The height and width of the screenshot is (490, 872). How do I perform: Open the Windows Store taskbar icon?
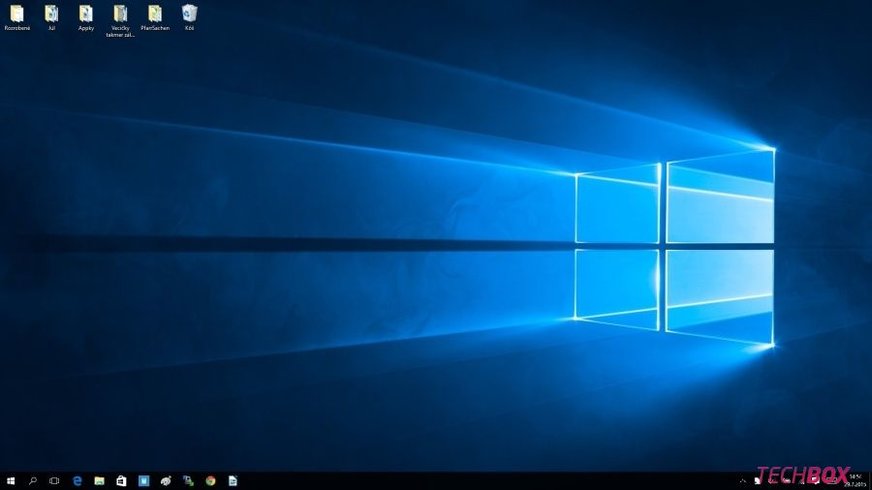click(121, 481)
